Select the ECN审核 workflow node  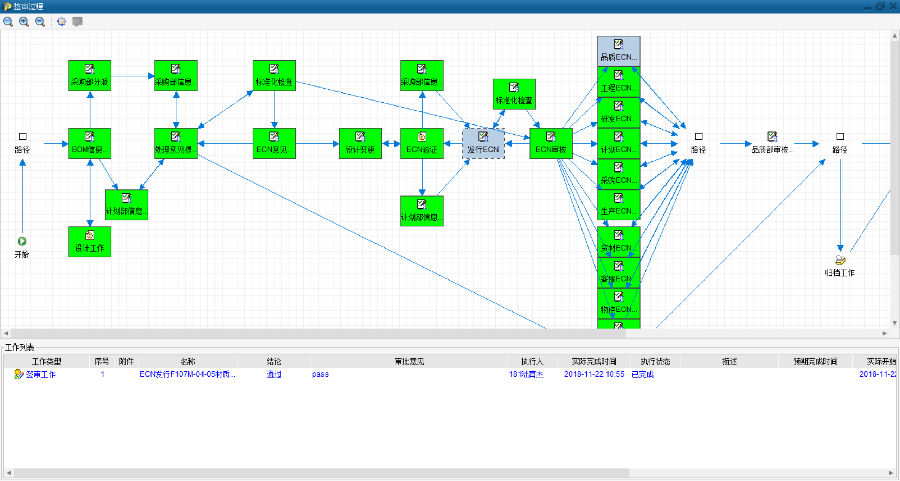point(550,143)
